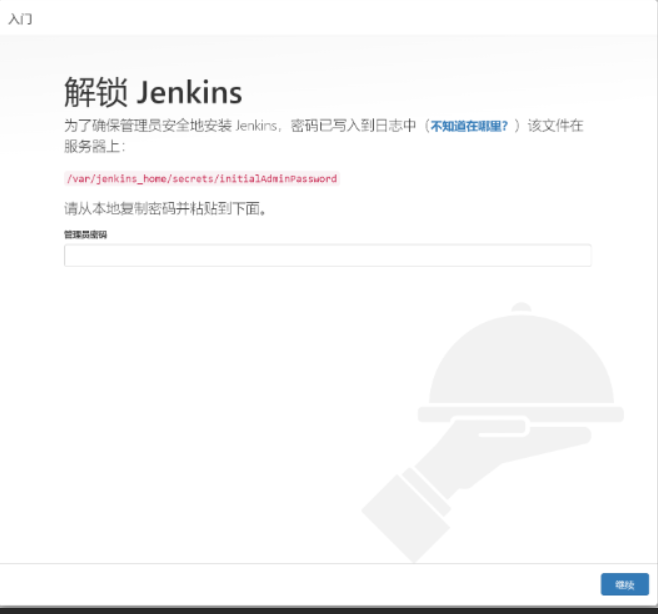Open the 不知道在哪里? help link
Viewport: 658px width, 614px height.
click(x=469, y=126)
